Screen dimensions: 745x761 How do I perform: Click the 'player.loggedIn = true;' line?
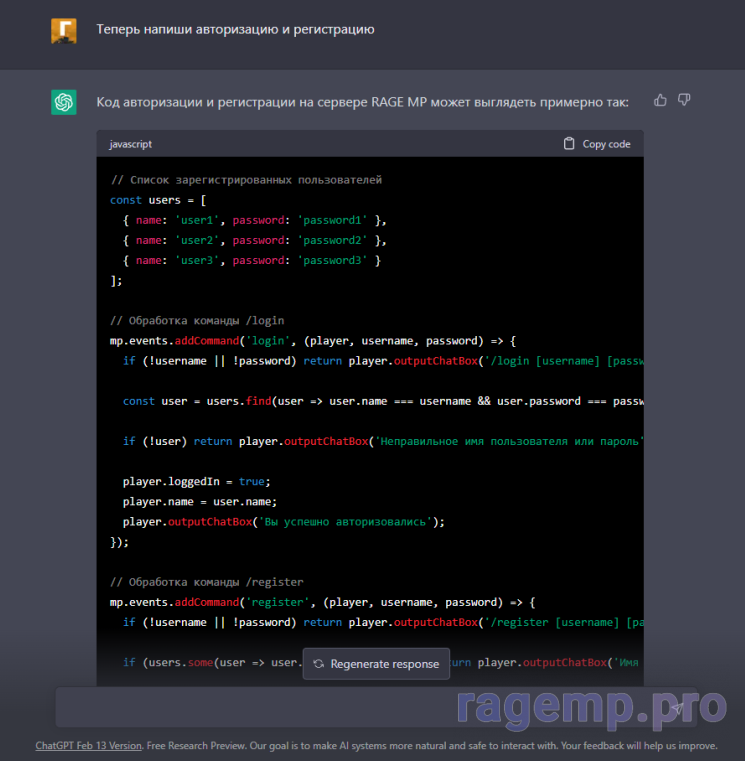[x=197, y=481]
